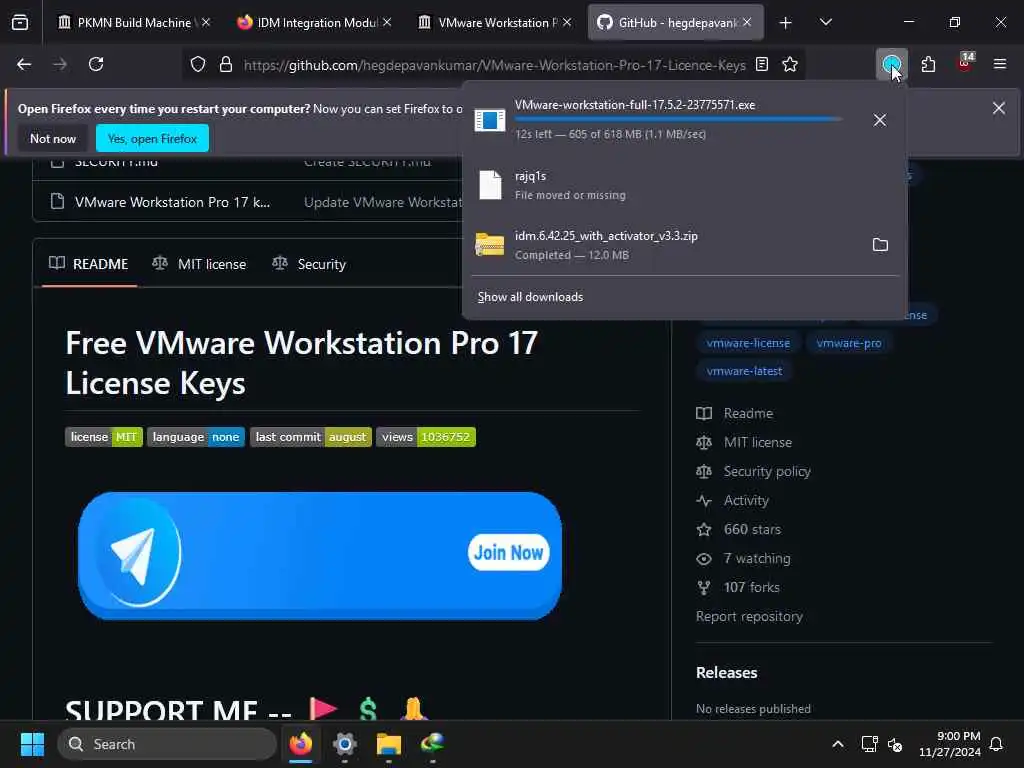Open the vmware-license topic tag
The image size is (1024, 768).
coord(748,343)
